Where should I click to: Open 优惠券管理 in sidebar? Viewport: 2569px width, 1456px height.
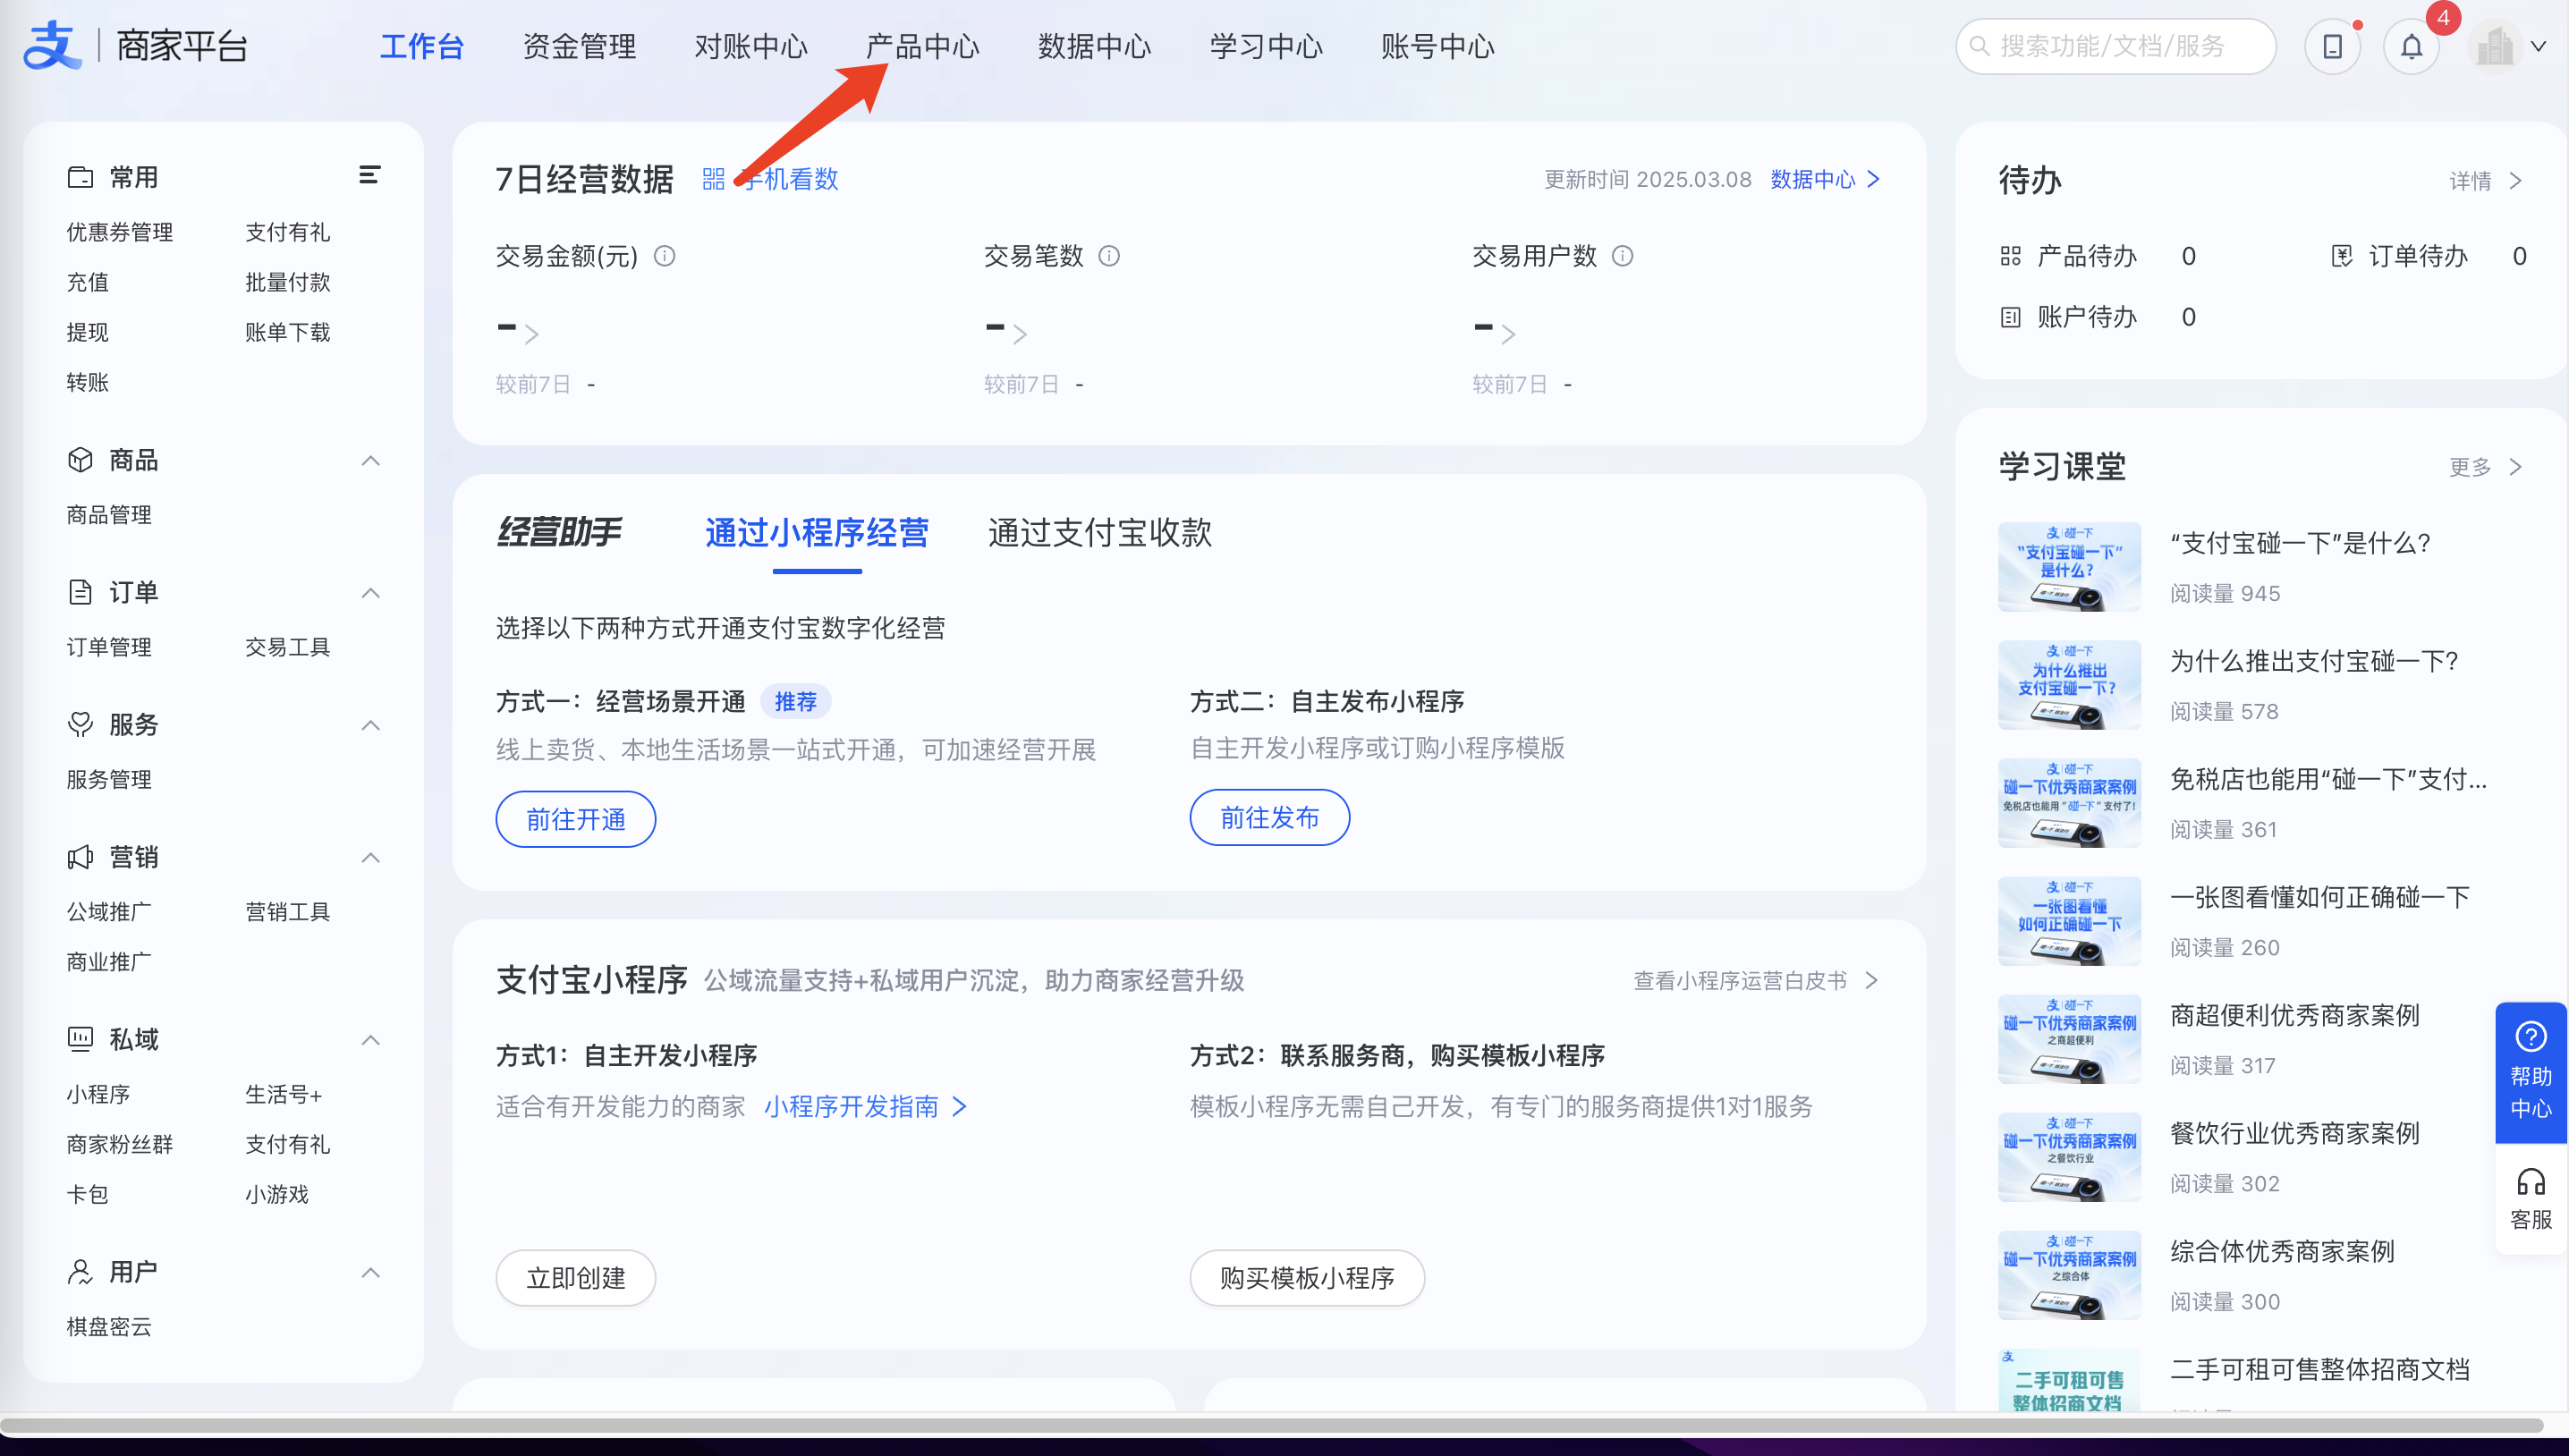120,232
